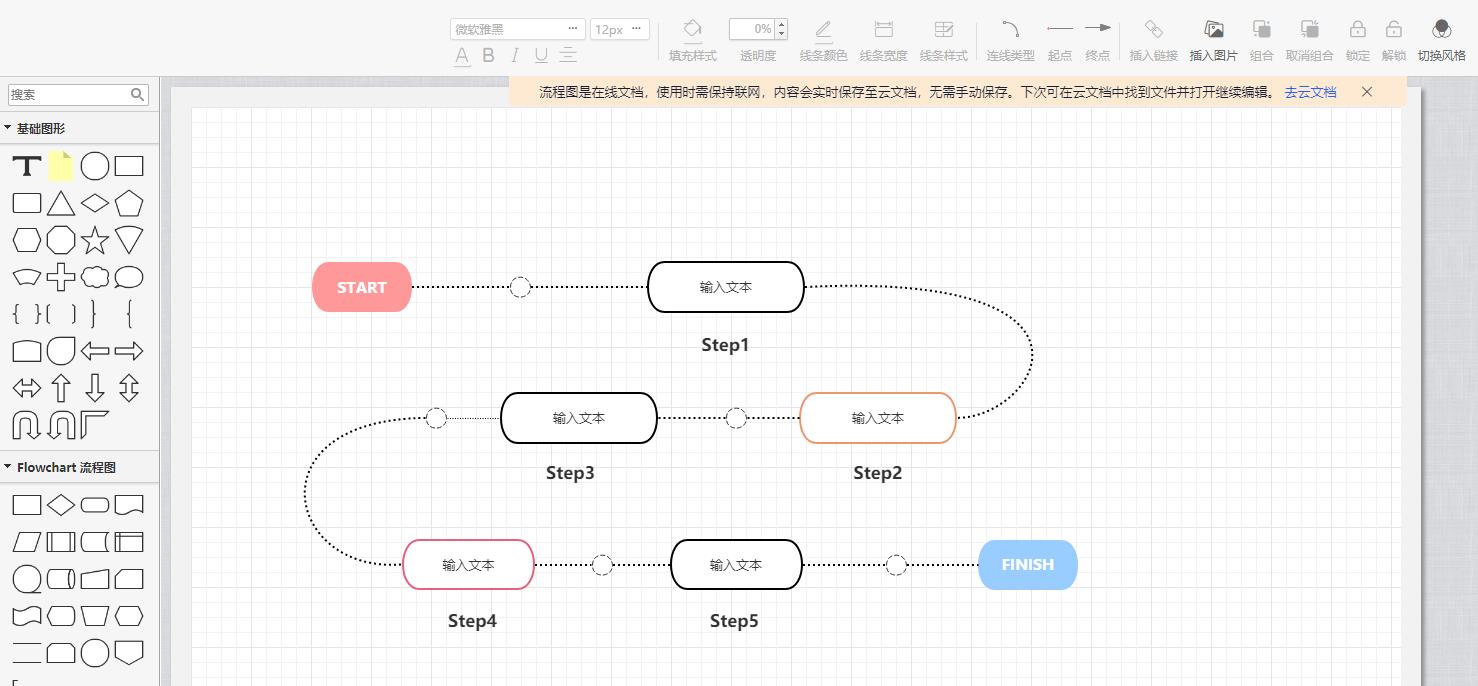Viewport: 1478px width, 686px height.
Task: Toggle underline text formatting
Action: (x=541, y=55)
